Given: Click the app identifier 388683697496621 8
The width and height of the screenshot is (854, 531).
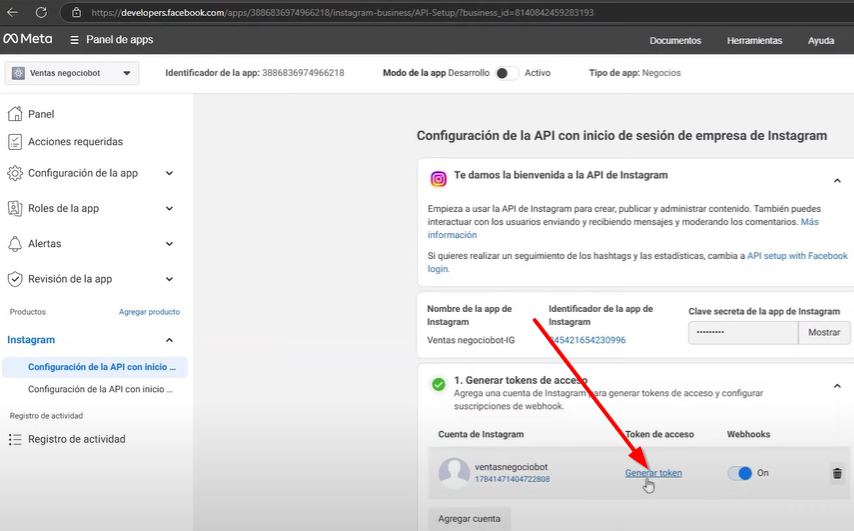Looking at the screenshot, I should [303, 73].
